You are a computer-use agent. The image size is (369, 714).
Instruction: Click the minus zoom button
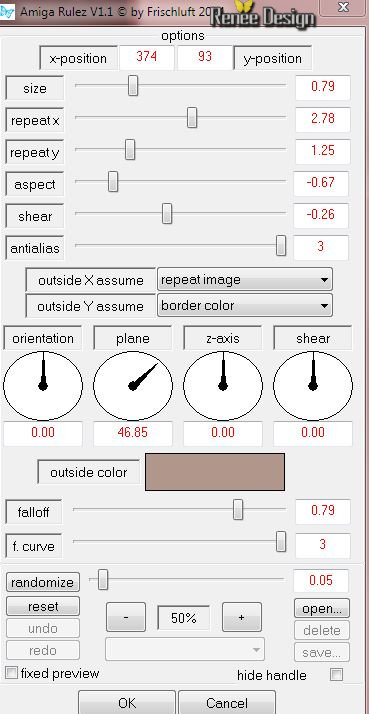click(126, 617)
